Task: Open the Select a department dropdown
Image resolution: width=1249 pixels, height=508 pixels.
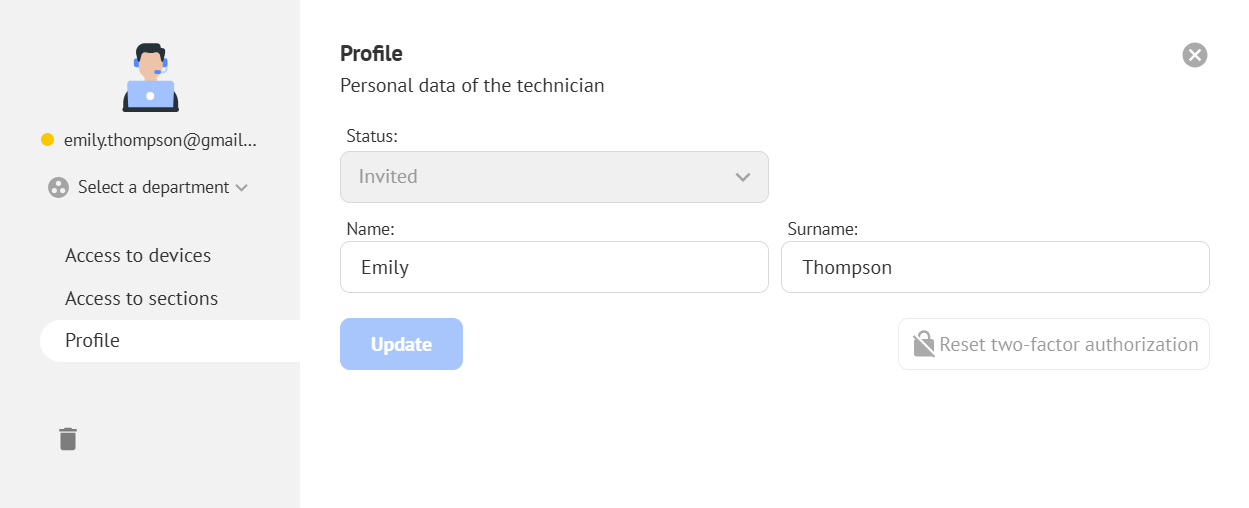Action: 154,187
